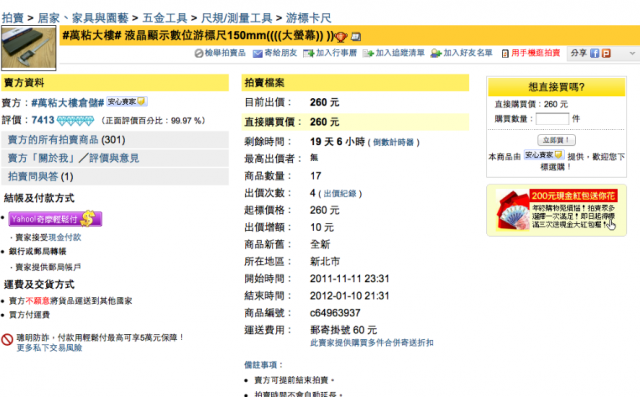Open 拍賣問與答 (1) tab
Image resolution: width=640 pixels, height=397 pixels.
(x=115, y=177)
